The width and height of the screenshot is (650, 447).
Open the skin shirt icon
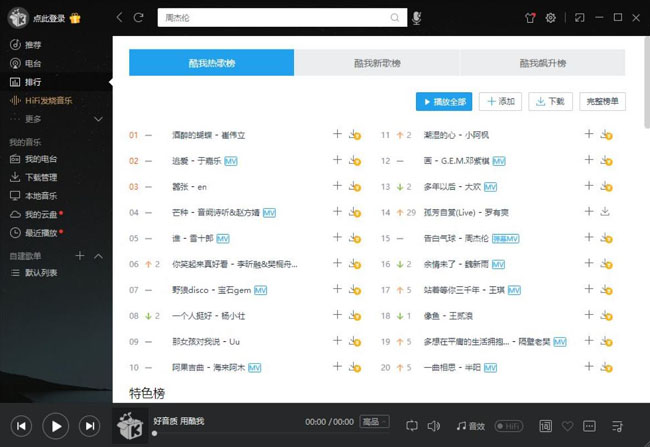coord(530,18)
